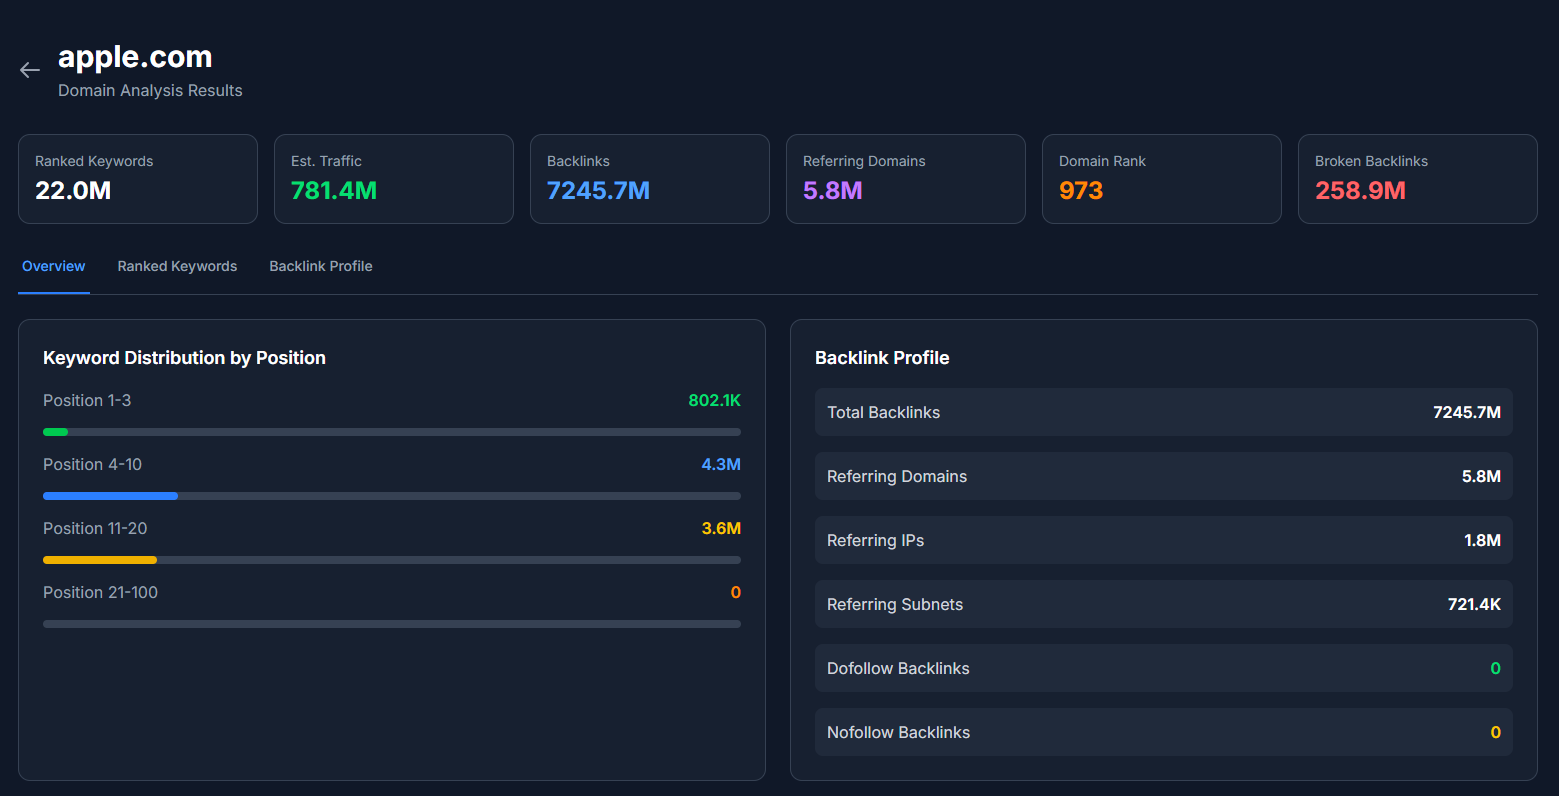Click the Position 21-100 label
Image resolution: width=1559 pixels, height=796 pixels.
[100, 592]
